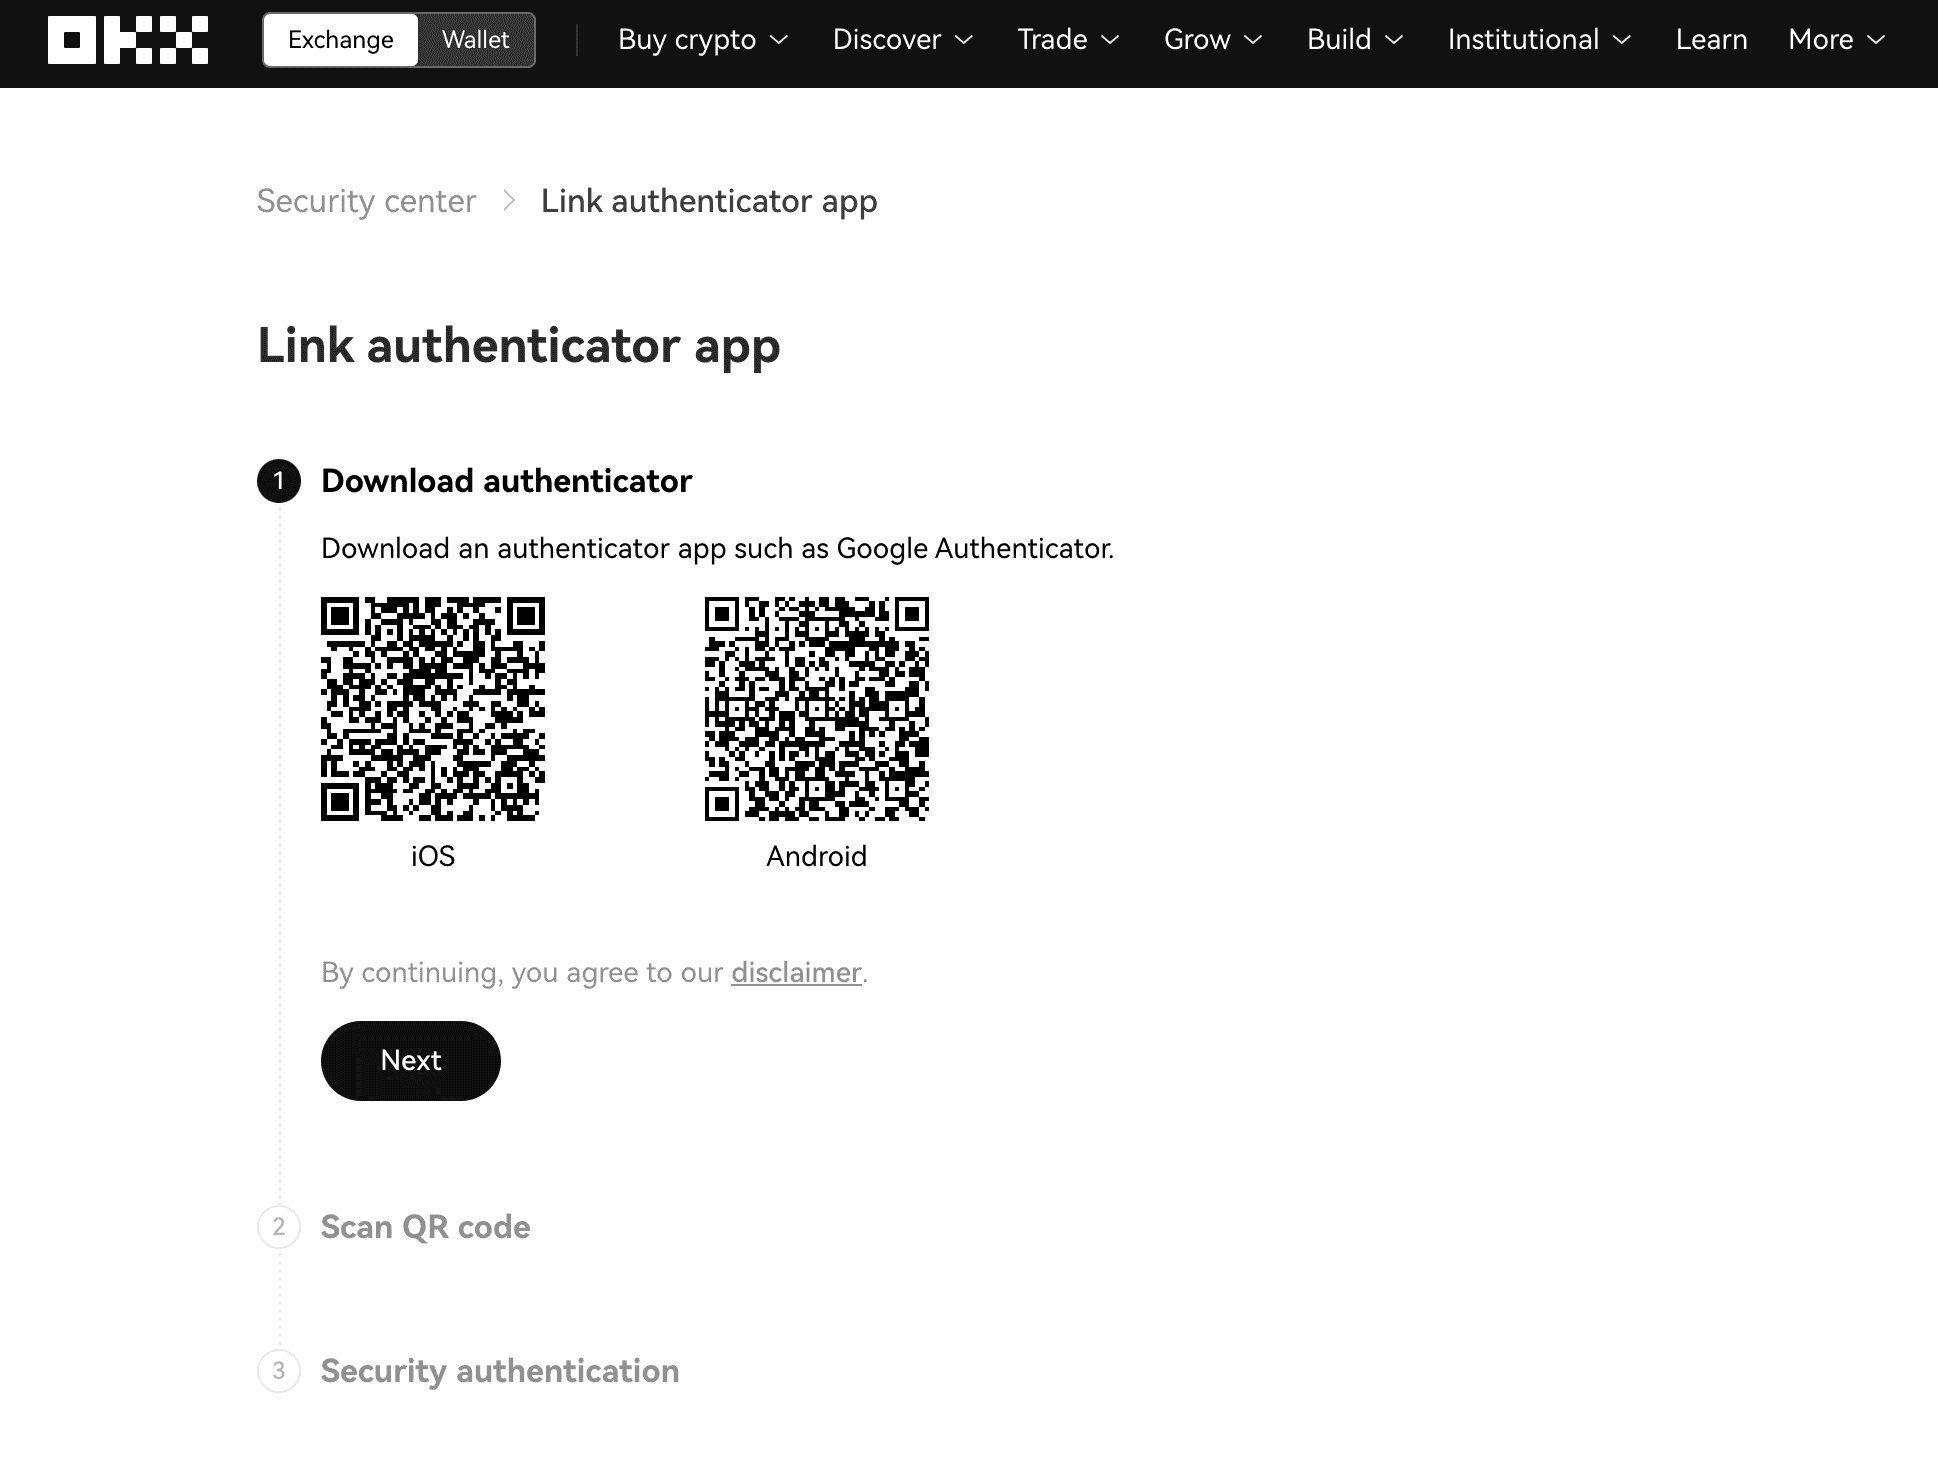Click the OKX logo icon
Viewport: 1938px width, 1484px height.
point(128,39)
